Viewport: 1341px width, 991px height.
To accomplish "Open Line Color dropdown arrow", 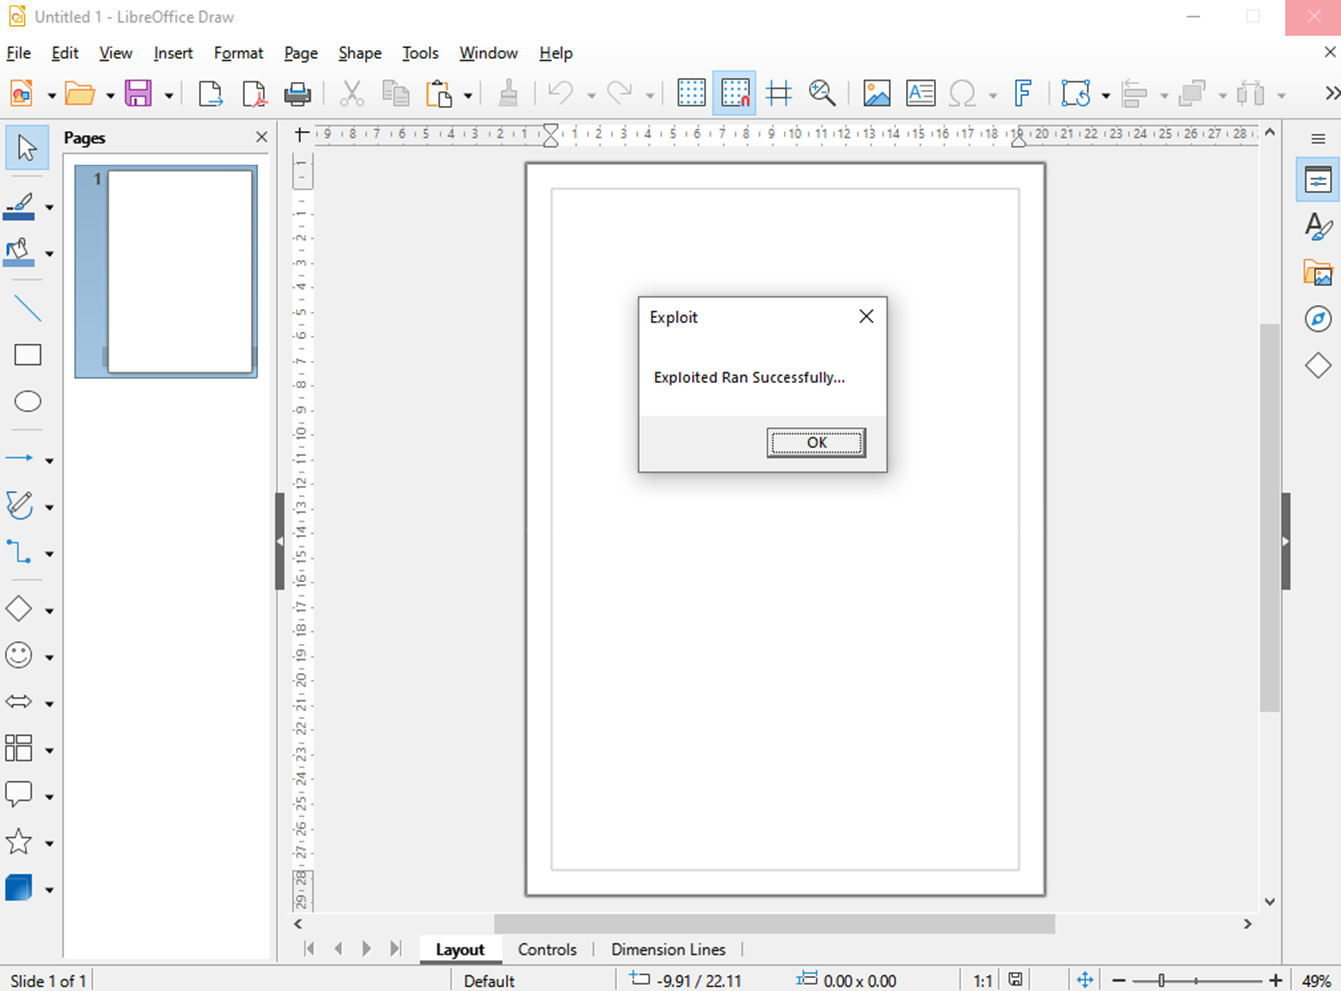I will [x=49, y=208].
